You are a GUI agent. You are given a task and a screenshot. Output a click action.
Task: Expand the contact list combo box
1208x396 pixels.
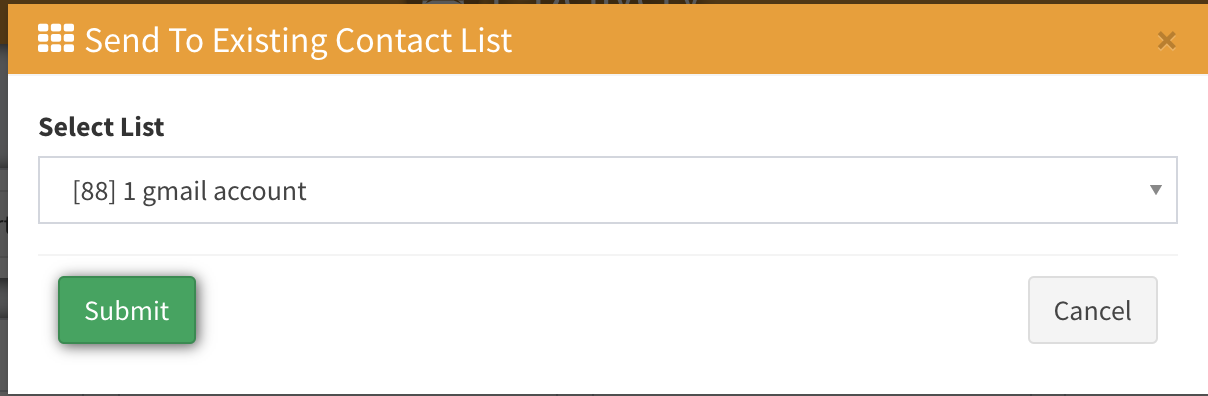[608, 189]
